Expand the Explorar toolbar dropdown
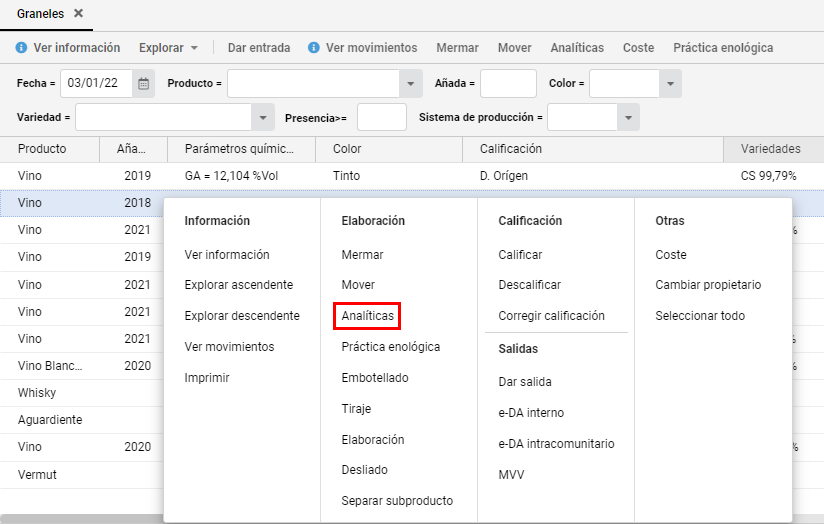The image size is (824, 524). pos(168,48)
